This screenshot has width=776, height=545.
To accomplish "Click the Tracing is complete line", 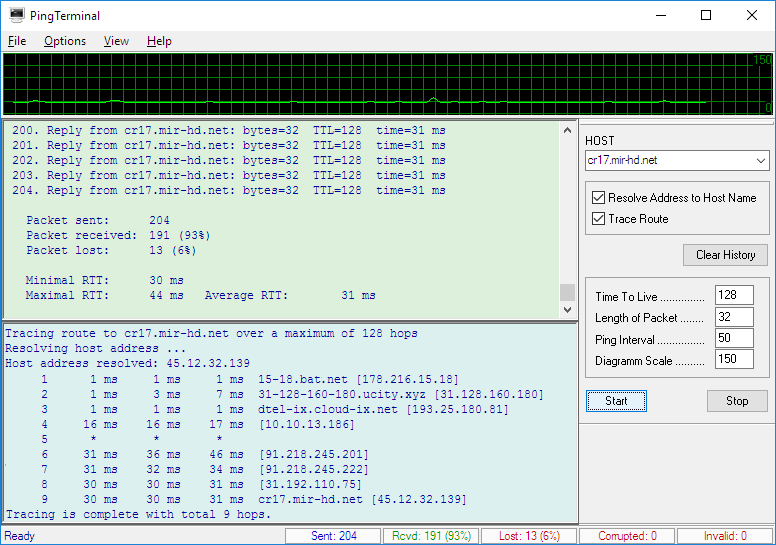I will [x=138, y=515].
